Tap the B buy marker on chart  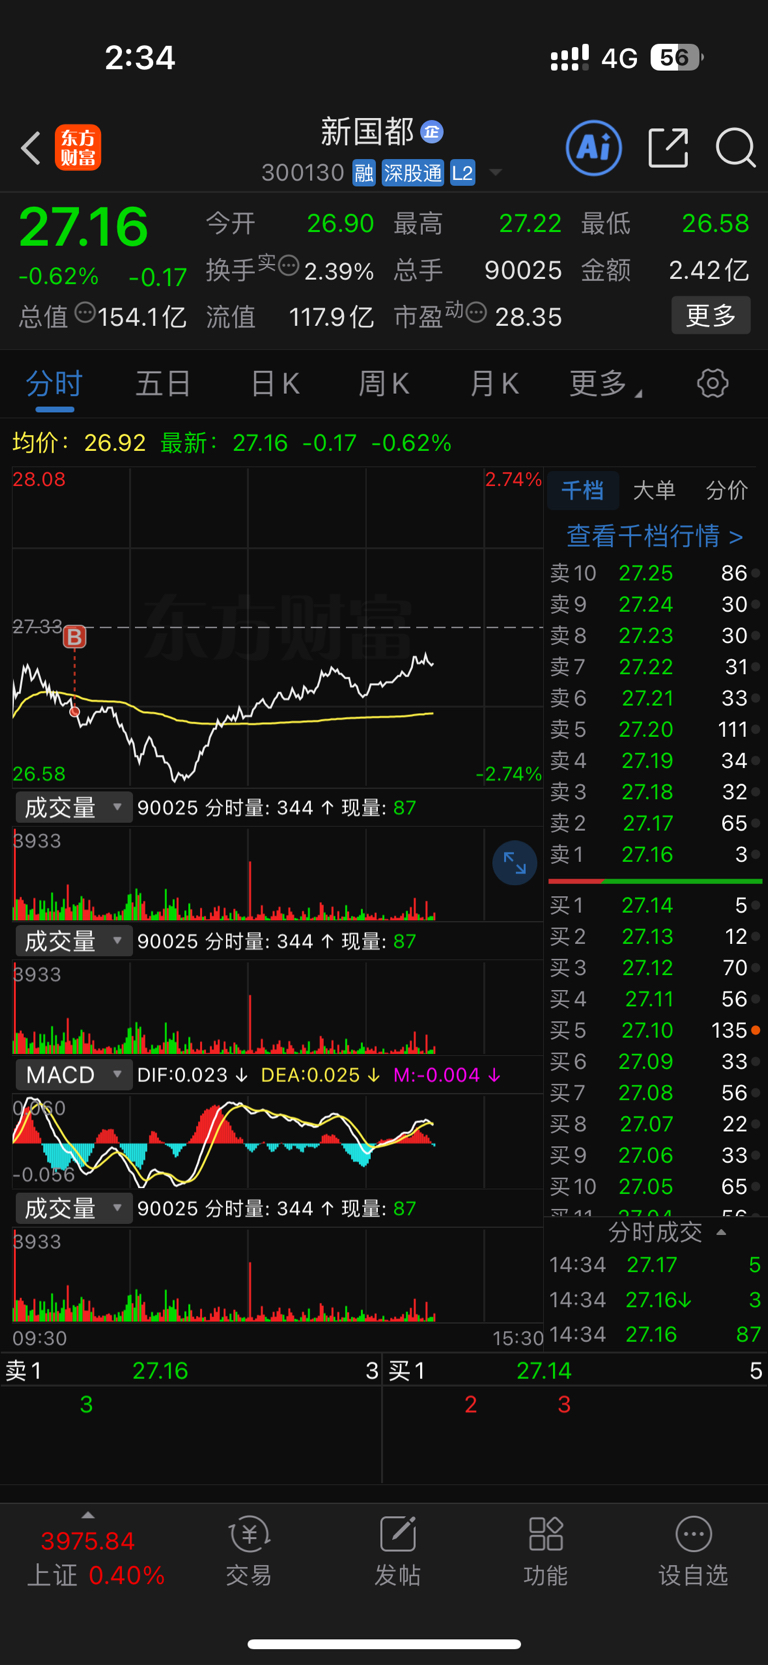74,636
